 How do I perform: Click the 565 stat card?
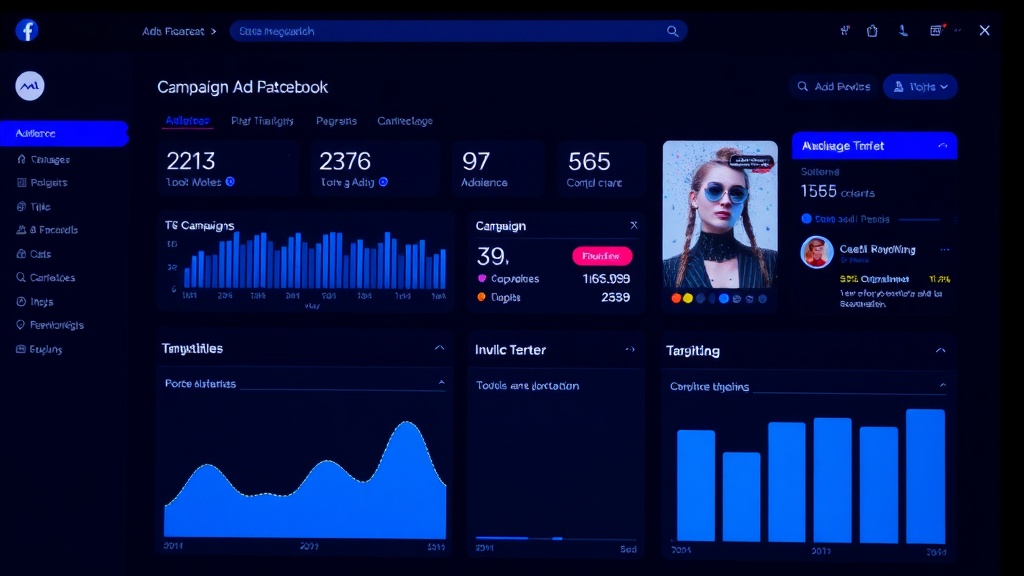tap(601, 168)
